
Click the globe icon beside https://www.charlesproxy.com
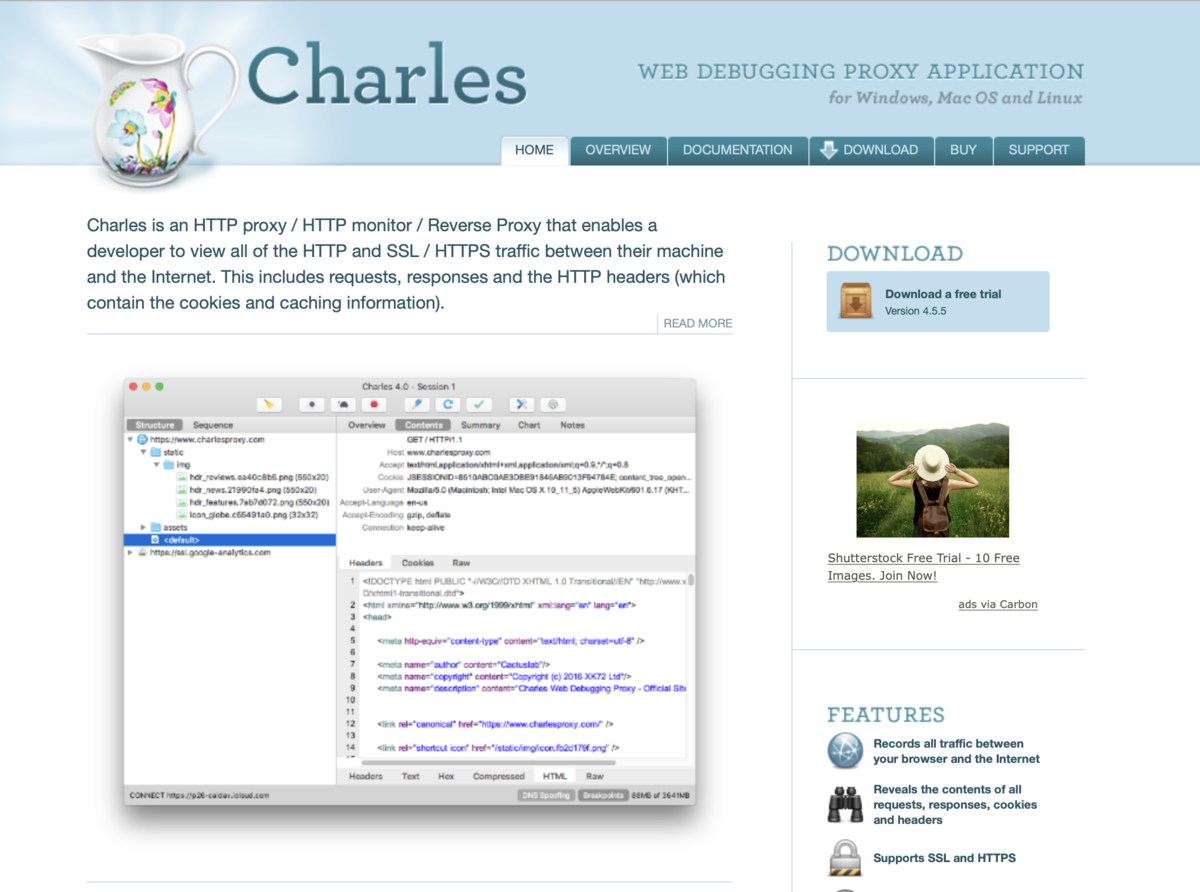142,440
